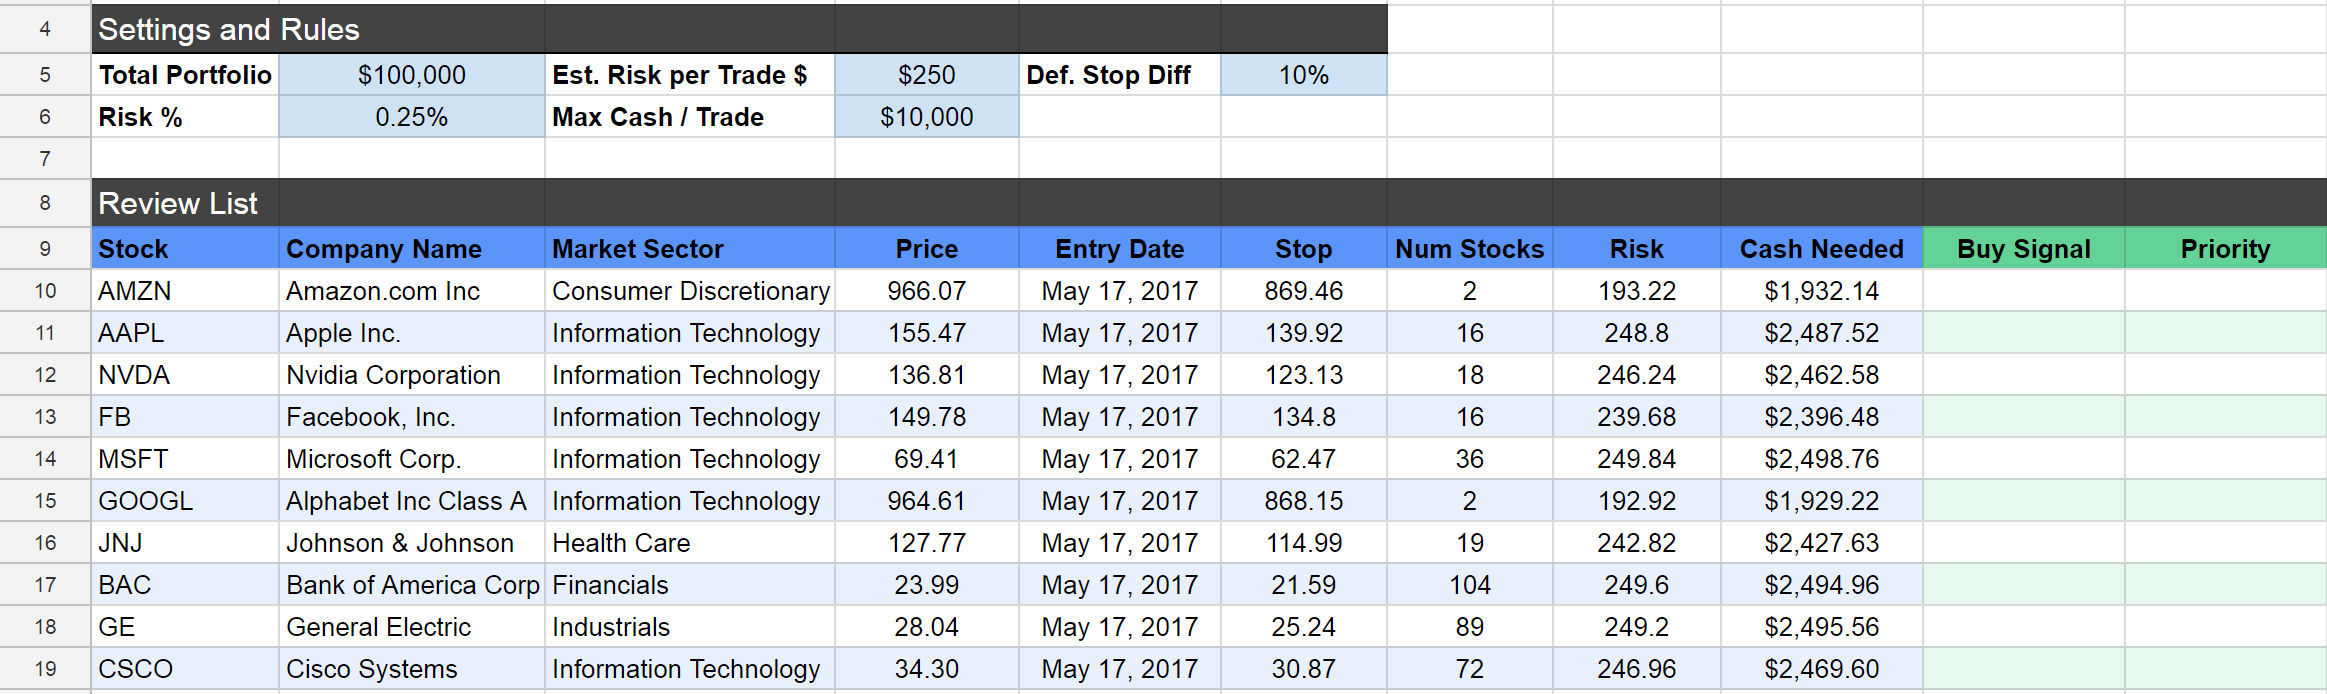This screenshot has height=694, width=2327.
Task: Select the BAC ticker cell
Action: point(185,585)
